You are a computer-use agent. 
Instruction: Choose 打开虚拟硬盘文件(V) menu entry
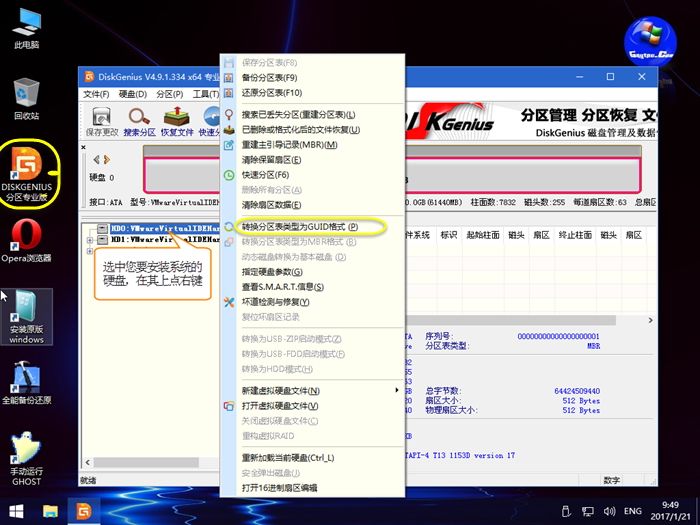click(x=312, y=406)
